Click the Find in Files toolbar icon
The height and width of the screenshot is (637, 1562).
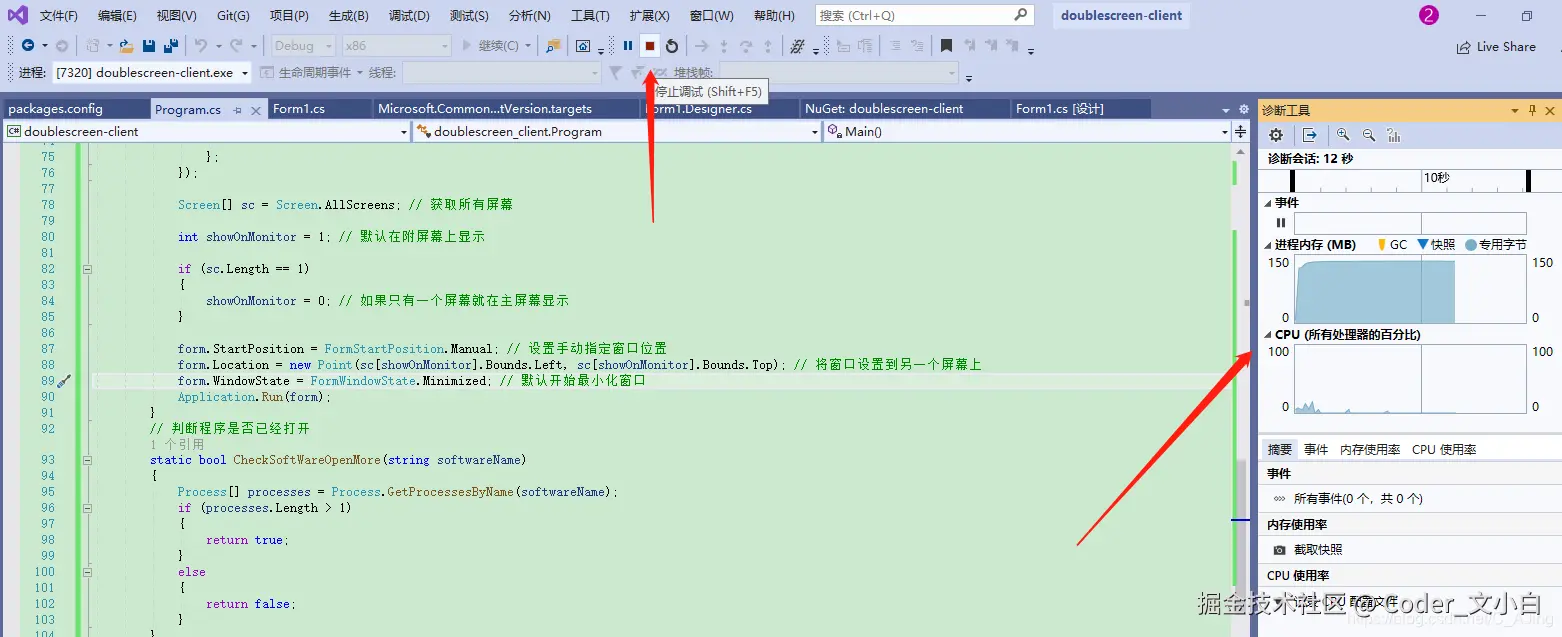point(553,46)
